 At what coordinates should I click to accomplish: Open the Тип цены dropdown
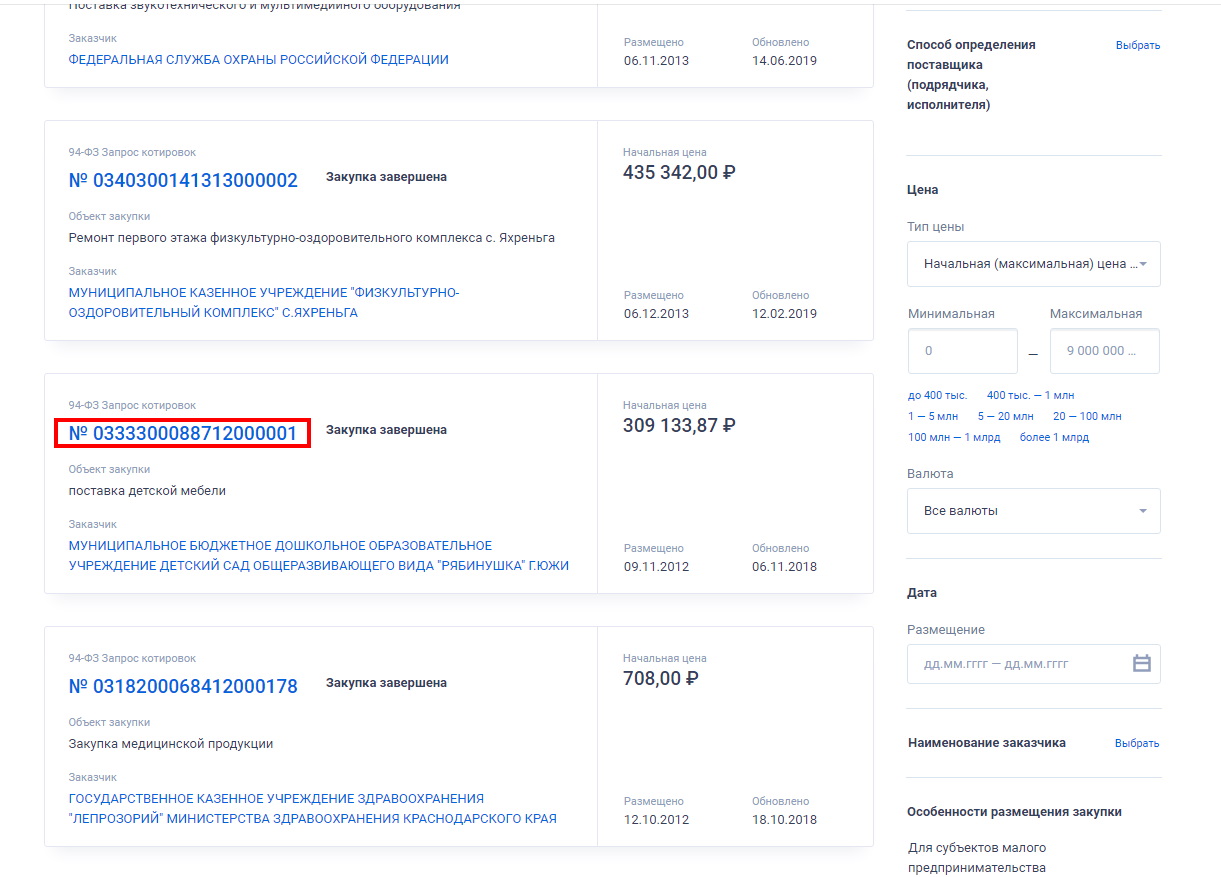click(1033, 264)
